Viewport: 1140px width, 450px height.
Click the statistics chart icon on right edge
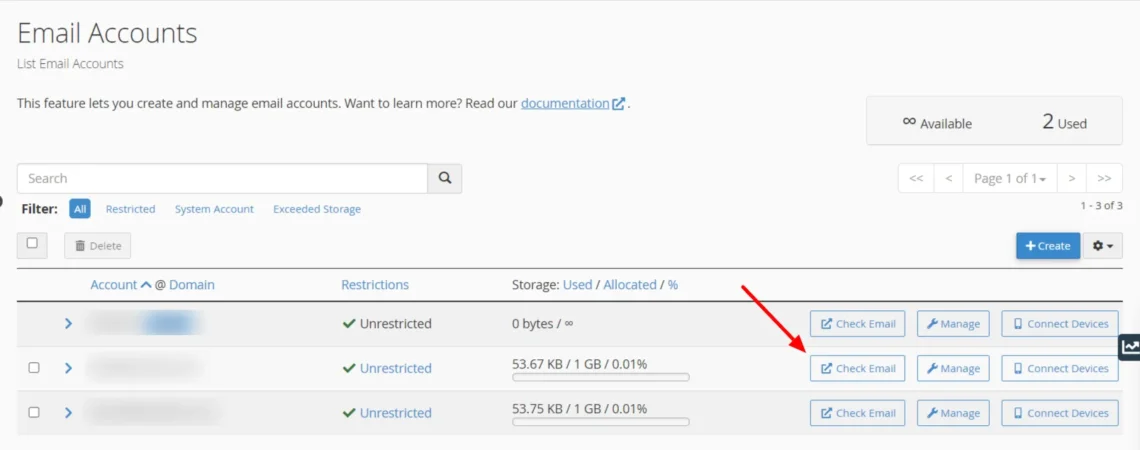pos(1129,347)
